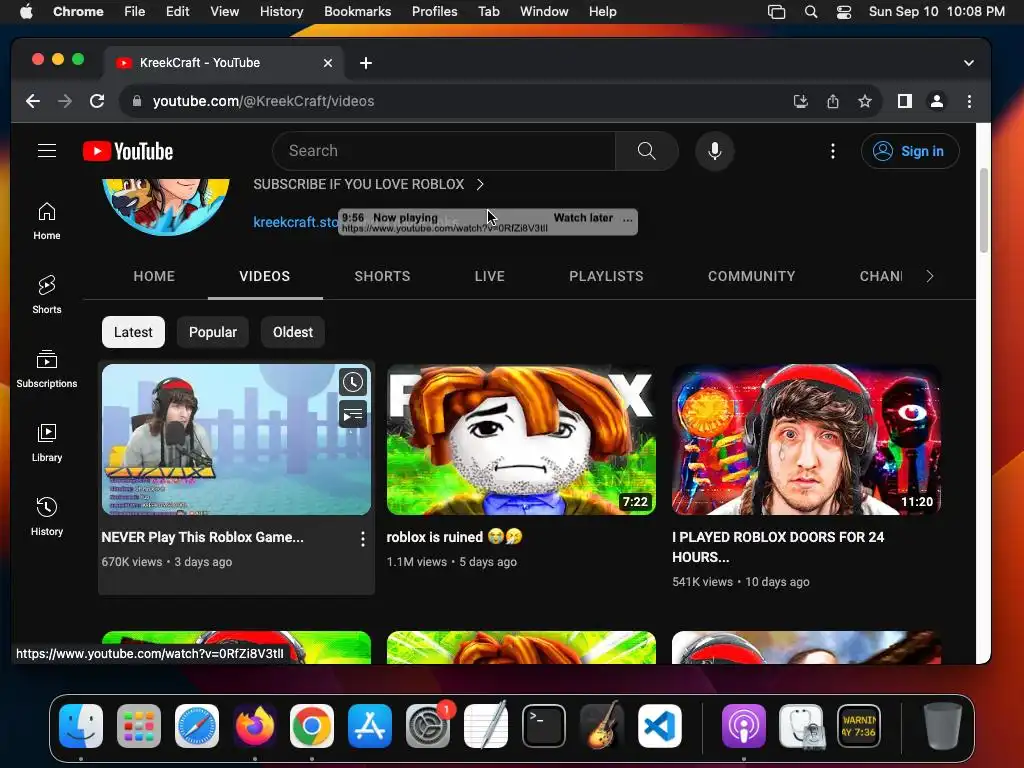Open video title roblox is ruined

pyautogui.click(x=455, y=537)
